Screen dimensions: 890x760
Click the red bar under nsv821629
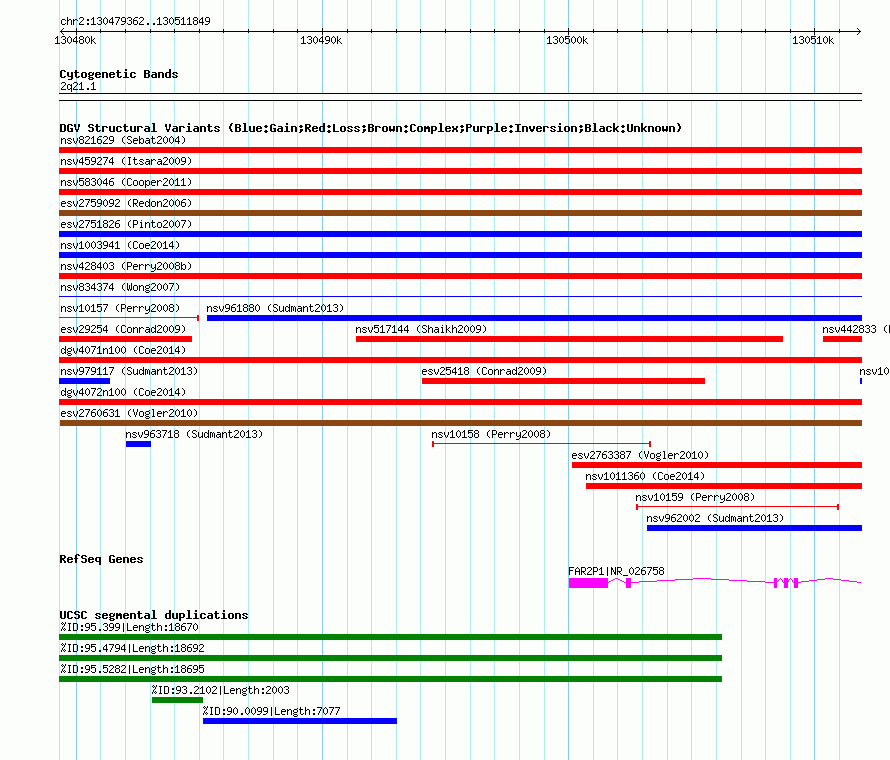[x=460, y=150]
